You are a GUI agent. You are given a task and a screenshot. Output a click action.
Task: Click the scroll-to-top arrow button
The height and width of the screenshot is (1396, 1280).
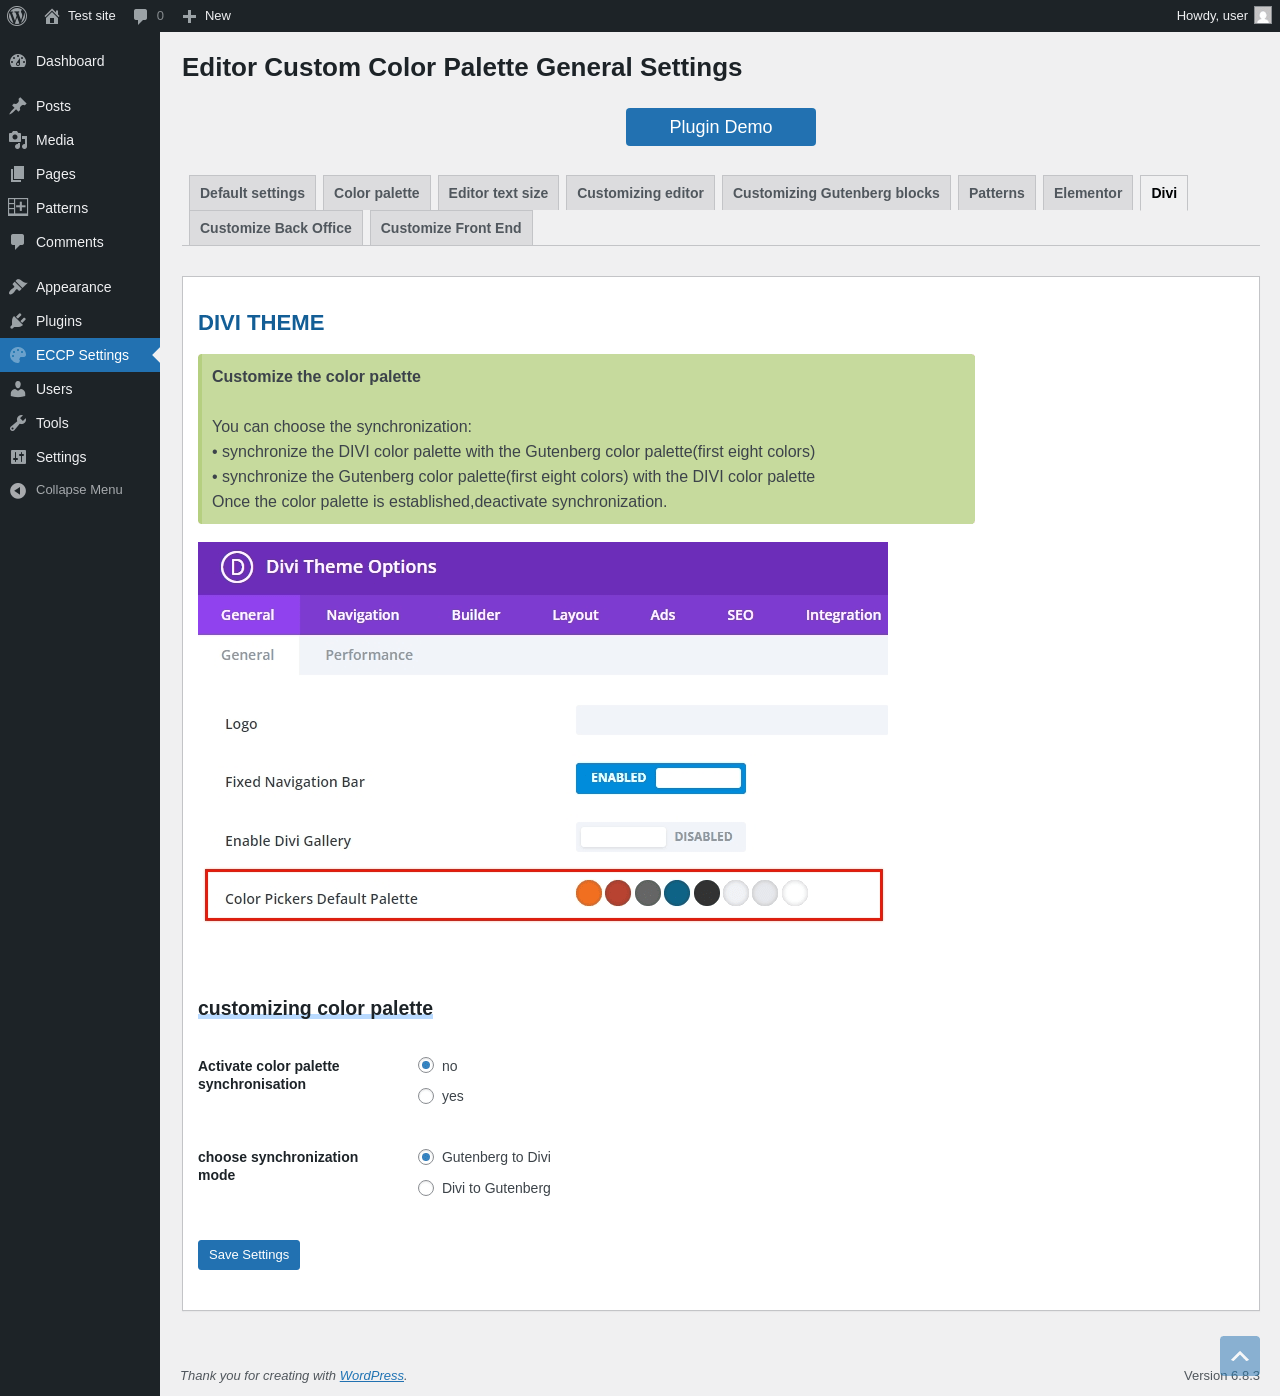click(x=1240, y=1356)
